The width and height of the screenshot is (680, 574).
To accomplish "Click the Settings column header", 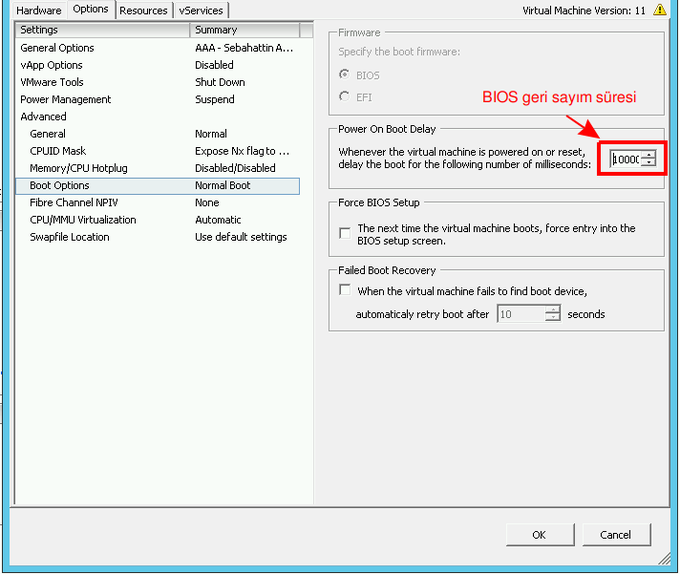I will point(102,30).
